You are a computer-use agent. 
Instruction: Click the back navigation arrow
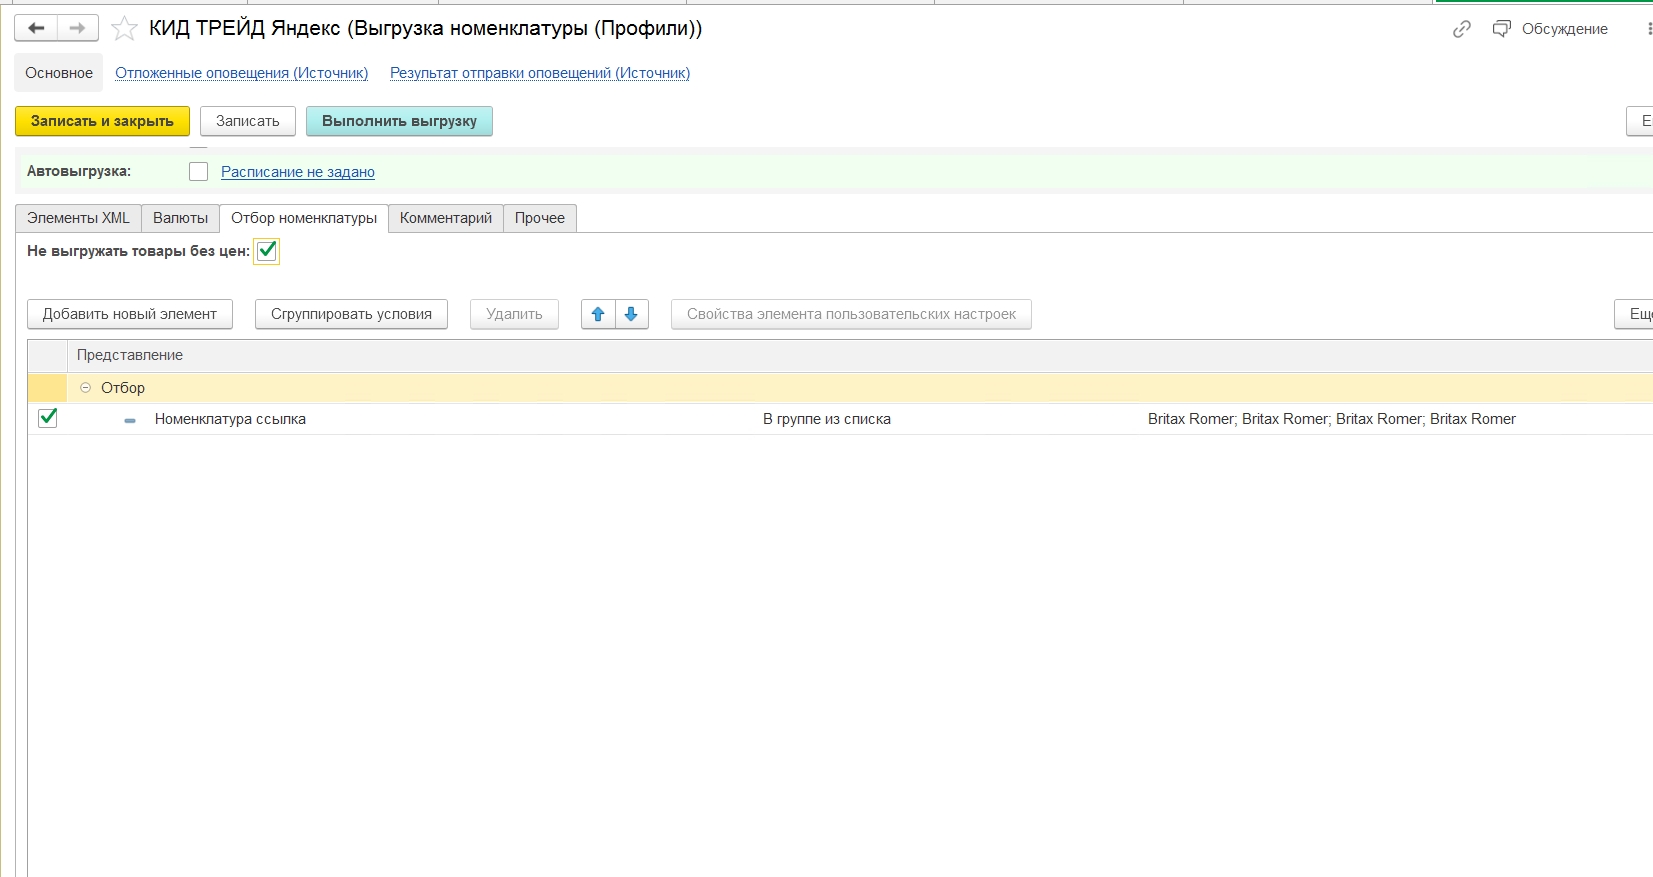tap(36, 28)
